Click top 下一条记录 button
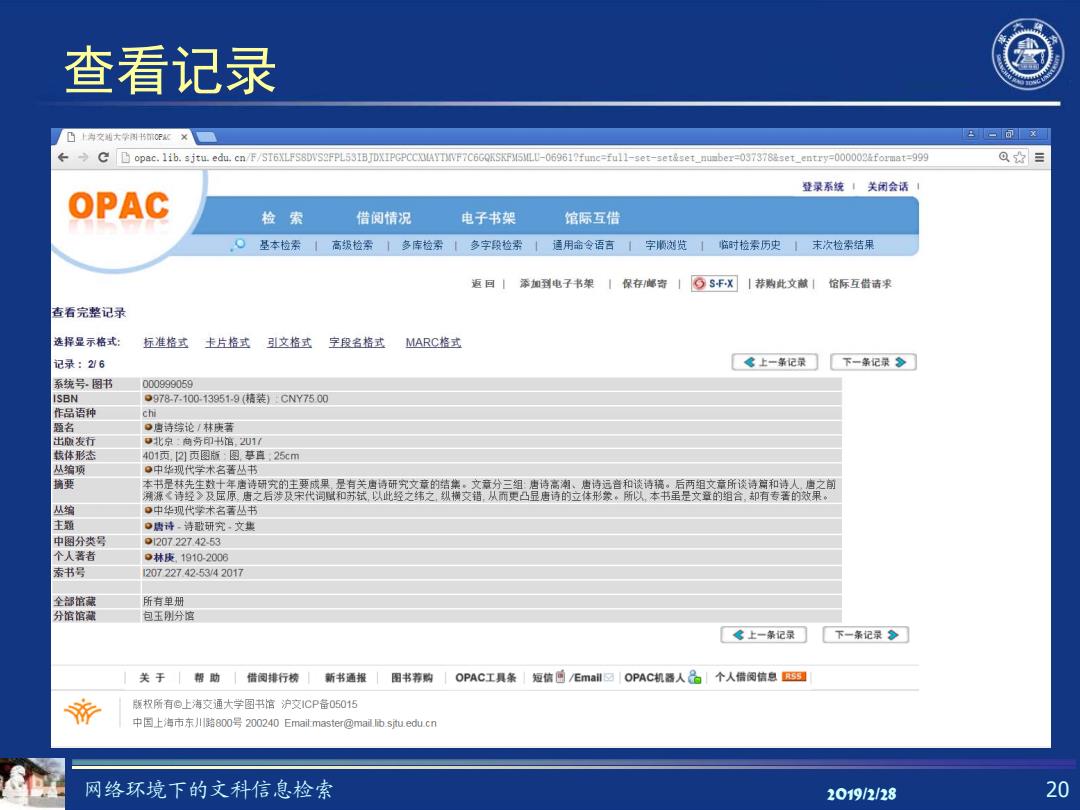Screen dimensions: 1080x810 [x=873, y=362]
